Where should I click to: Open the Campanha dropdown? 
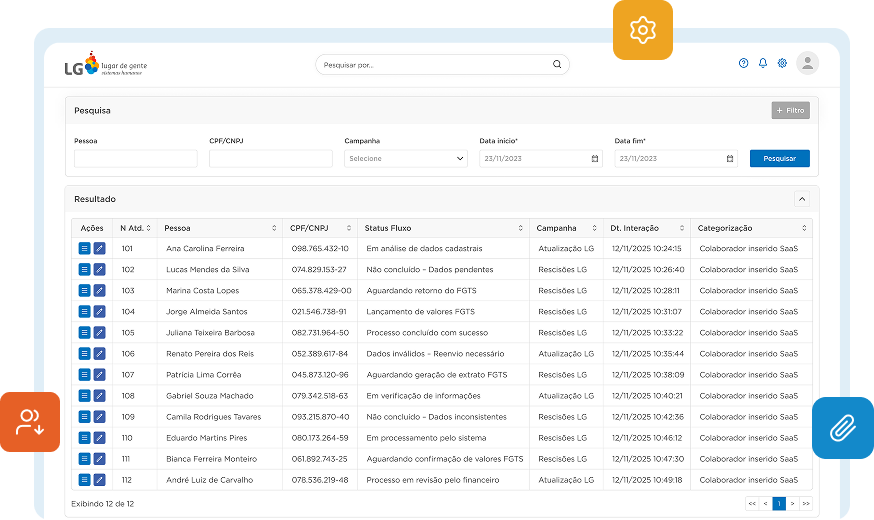(405, 158)
